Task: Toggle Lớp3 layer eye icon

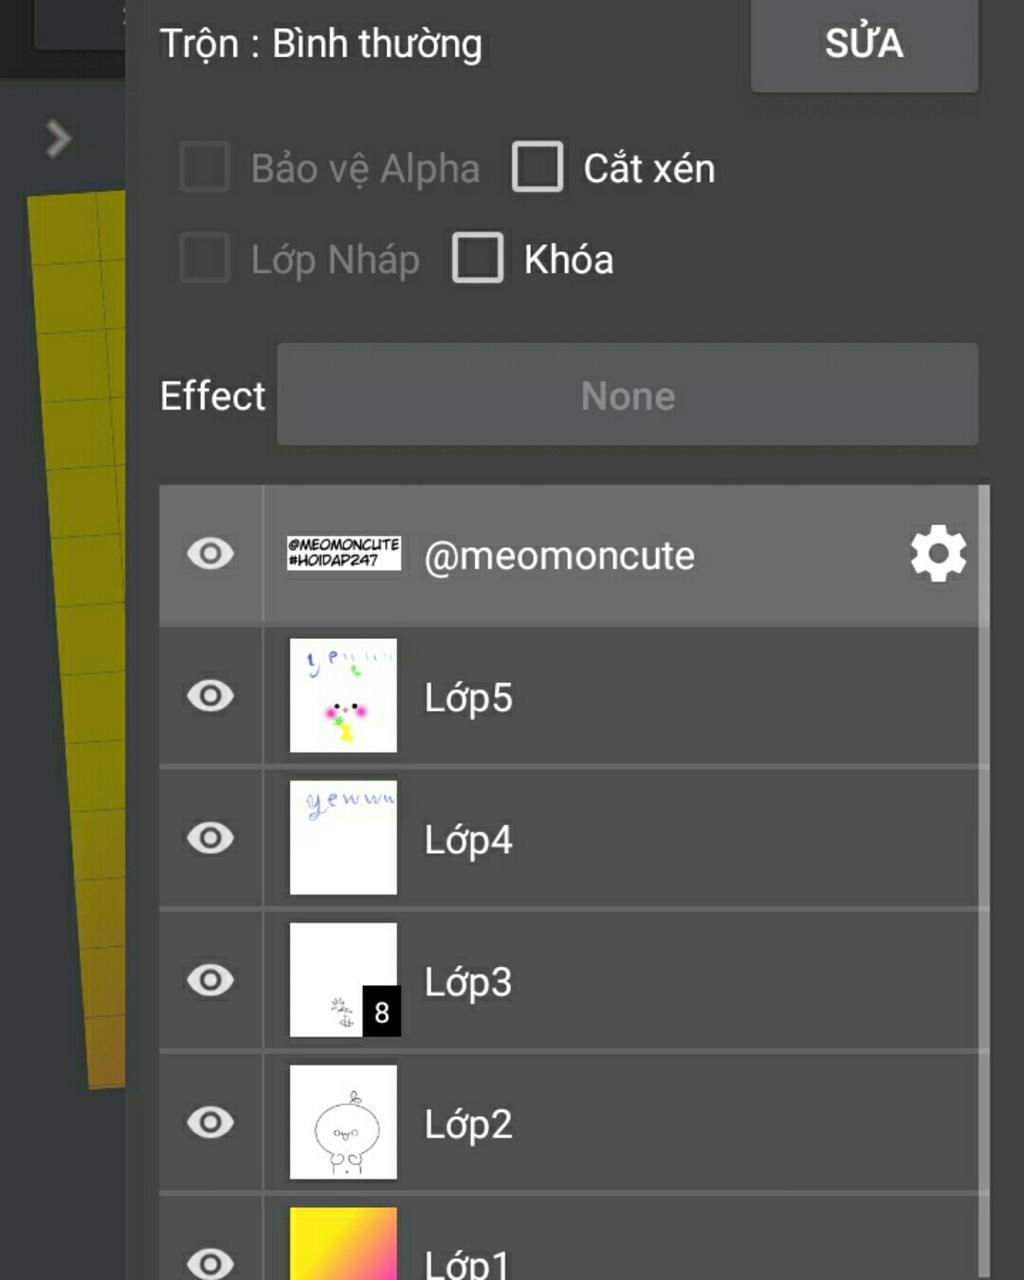Action: tap(210, 979)
